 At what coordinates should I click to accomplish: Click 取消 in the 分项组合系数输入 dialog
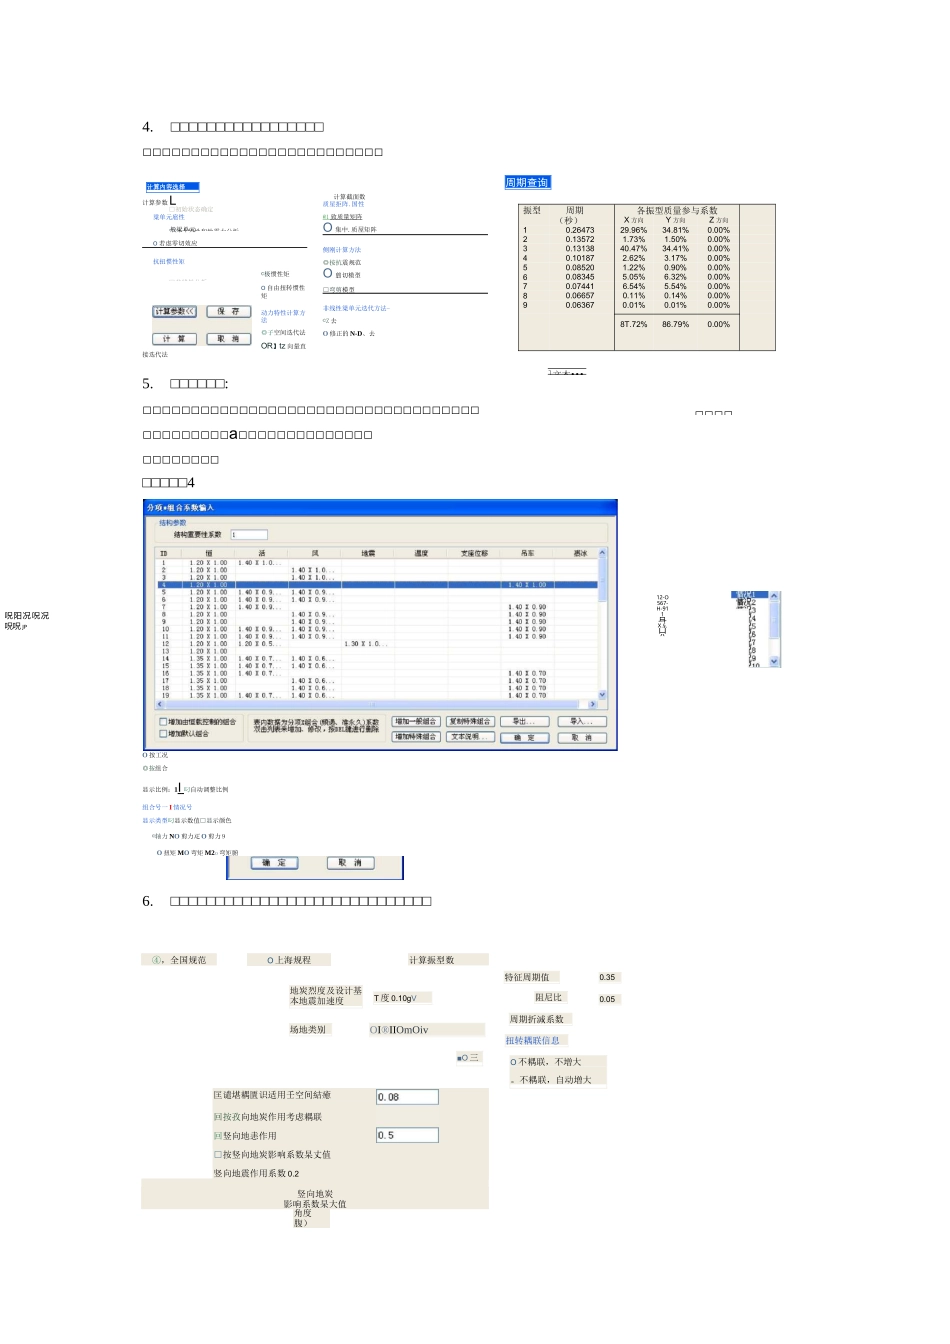582,738
